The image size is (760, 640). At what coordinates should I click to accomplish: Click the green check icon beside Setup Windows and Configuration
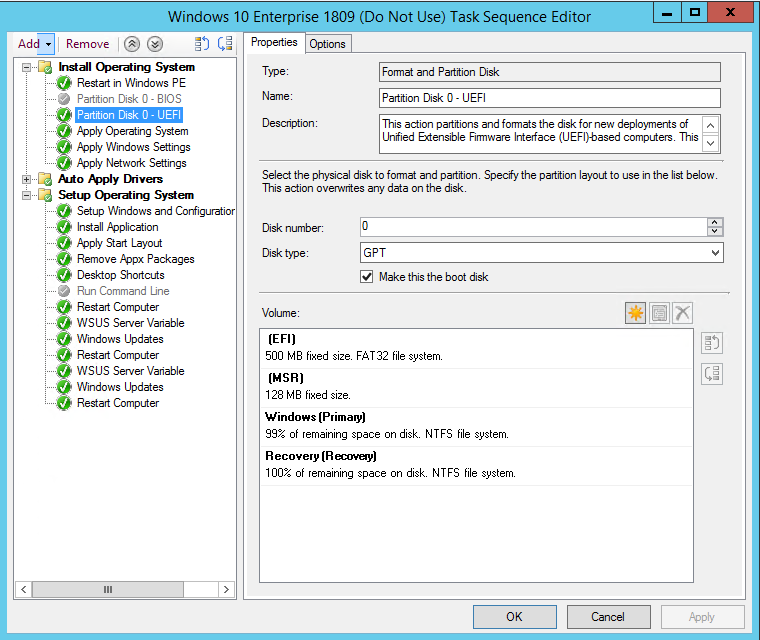pyautogui.click(x=64, y=211)
